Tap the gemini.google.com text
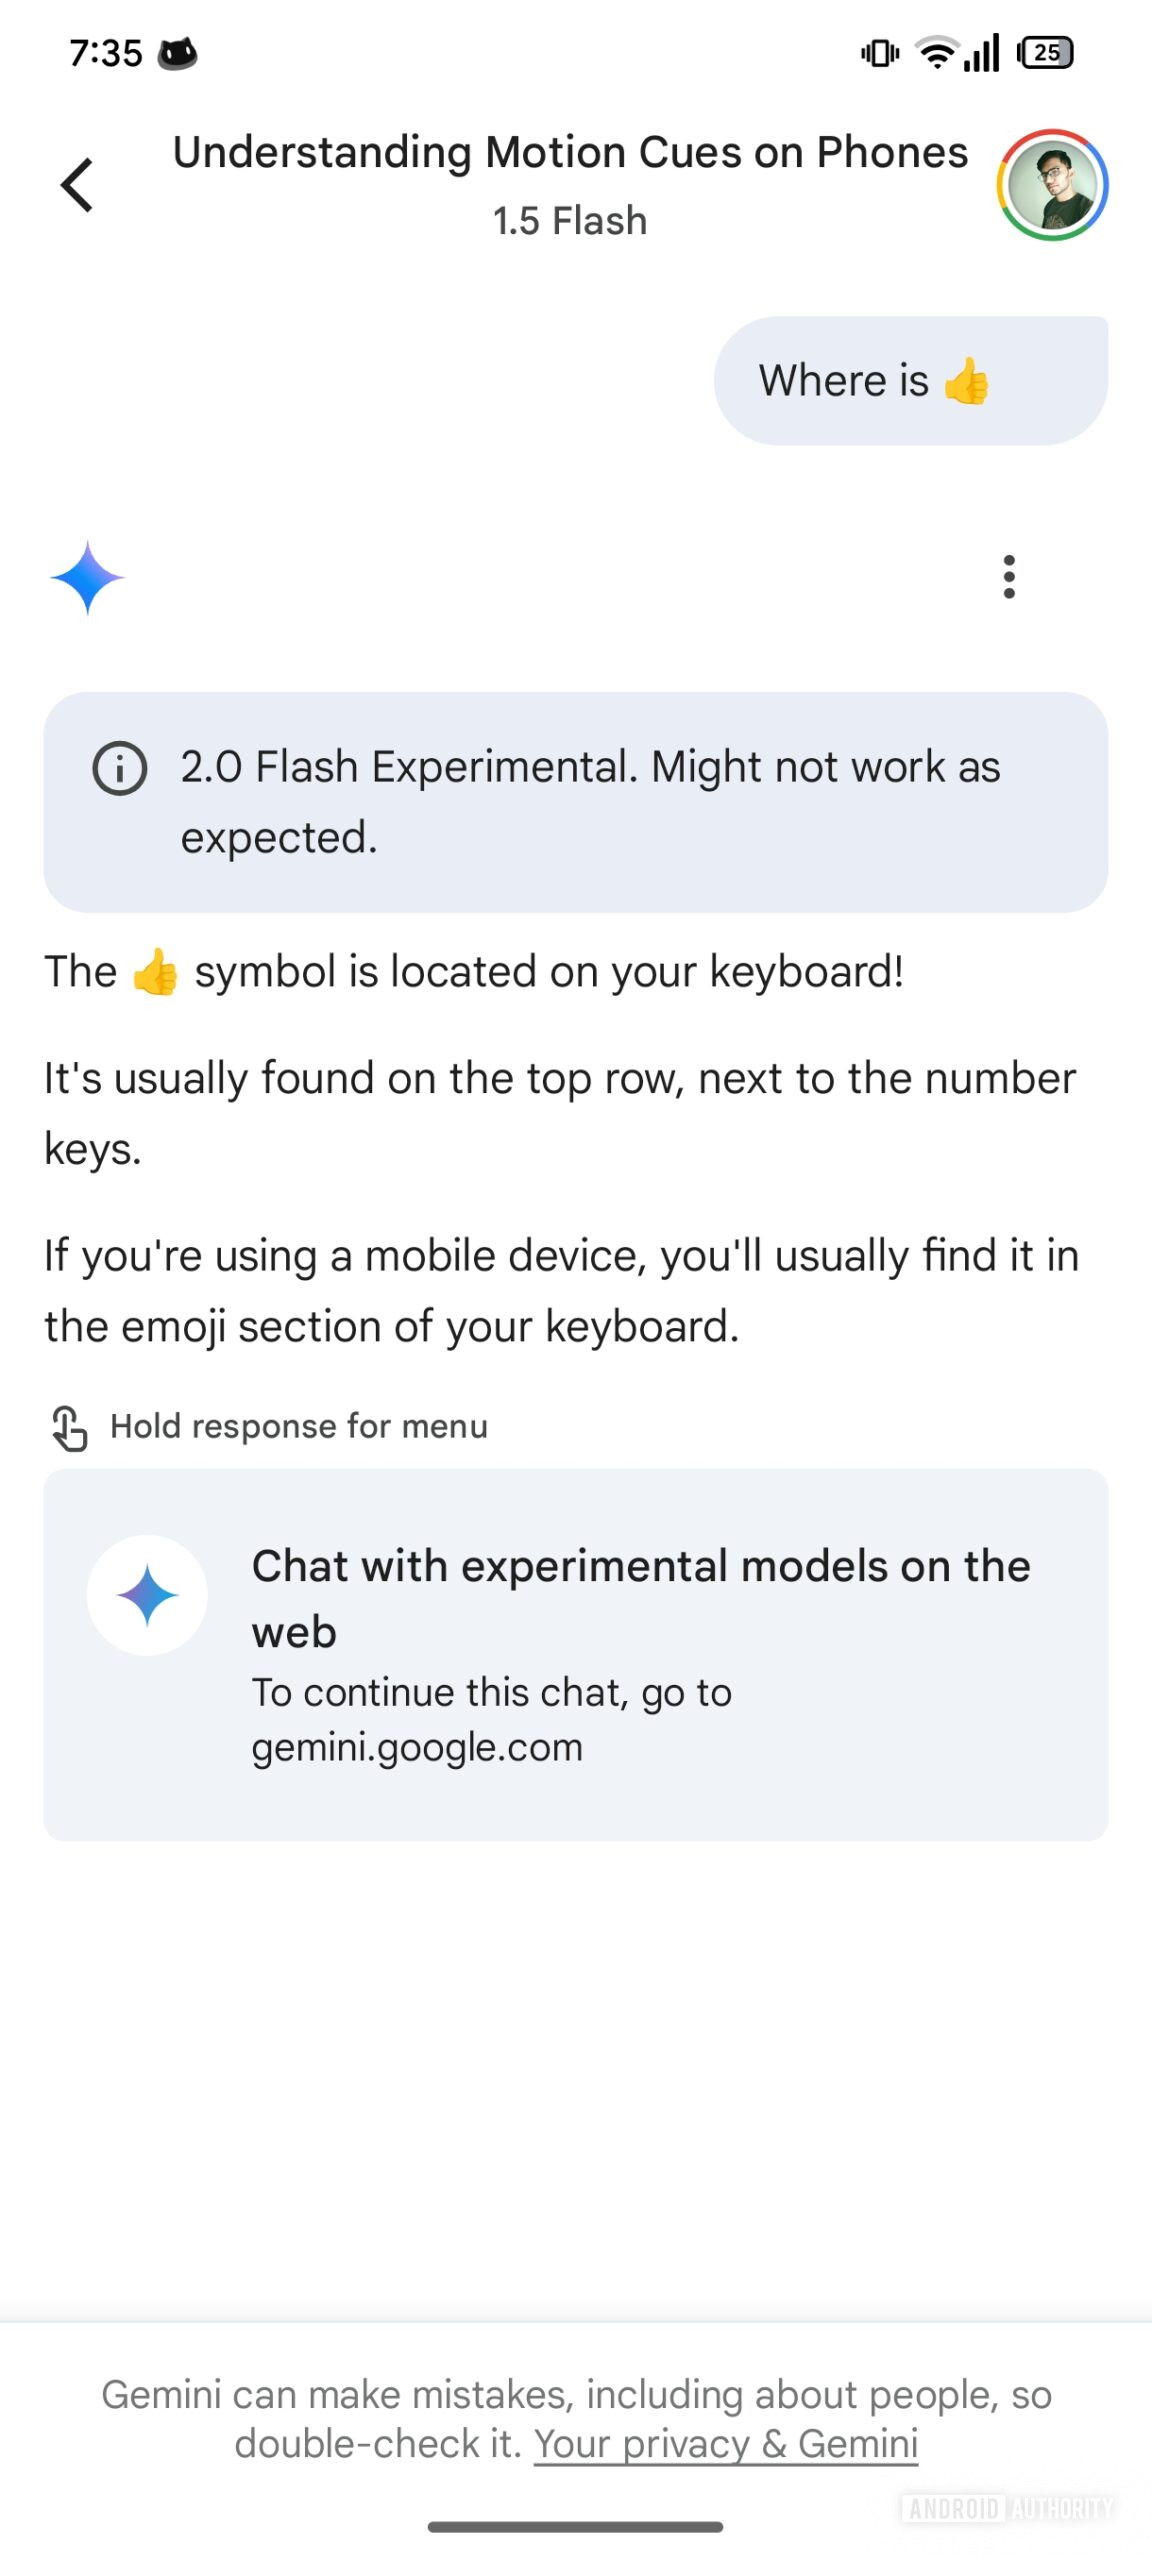Image resolution: width=1152 pixels, height=2560 pixels. tap(417, 1747)
